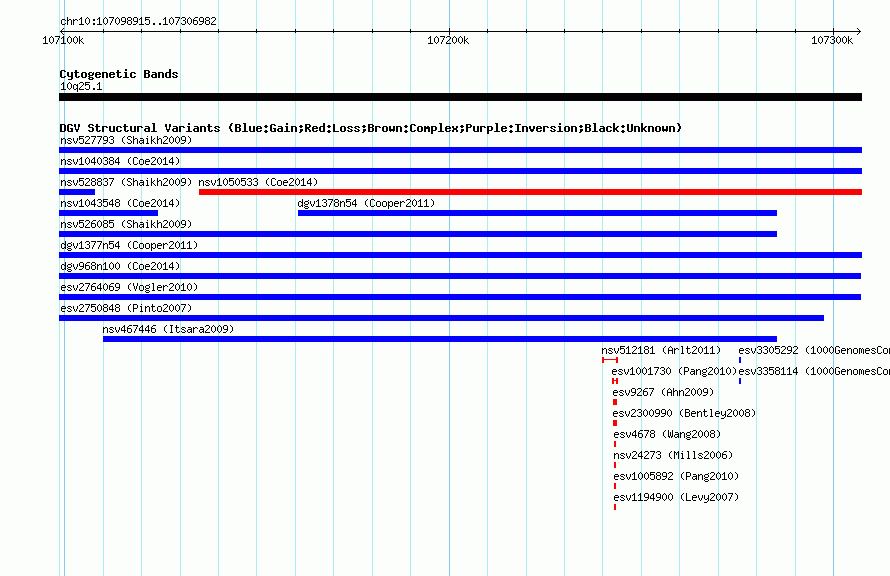Select the dgv1378n54 (Cooper2011) gain bar
The width and height of the screenshot is (890, 576).
coord(538,213)
